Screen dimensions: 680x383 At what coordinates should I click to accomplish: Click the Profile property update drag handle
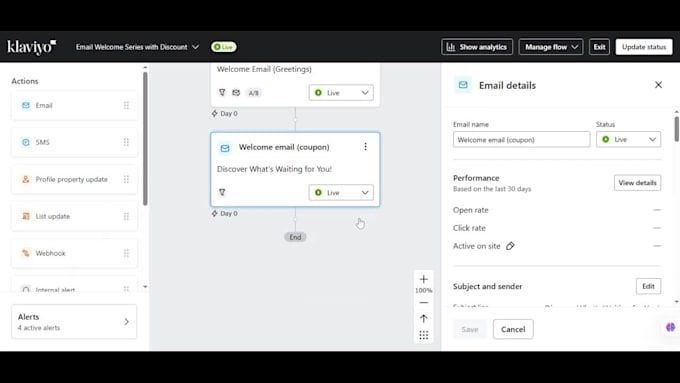pyautogui.click(x=126, y=179)
